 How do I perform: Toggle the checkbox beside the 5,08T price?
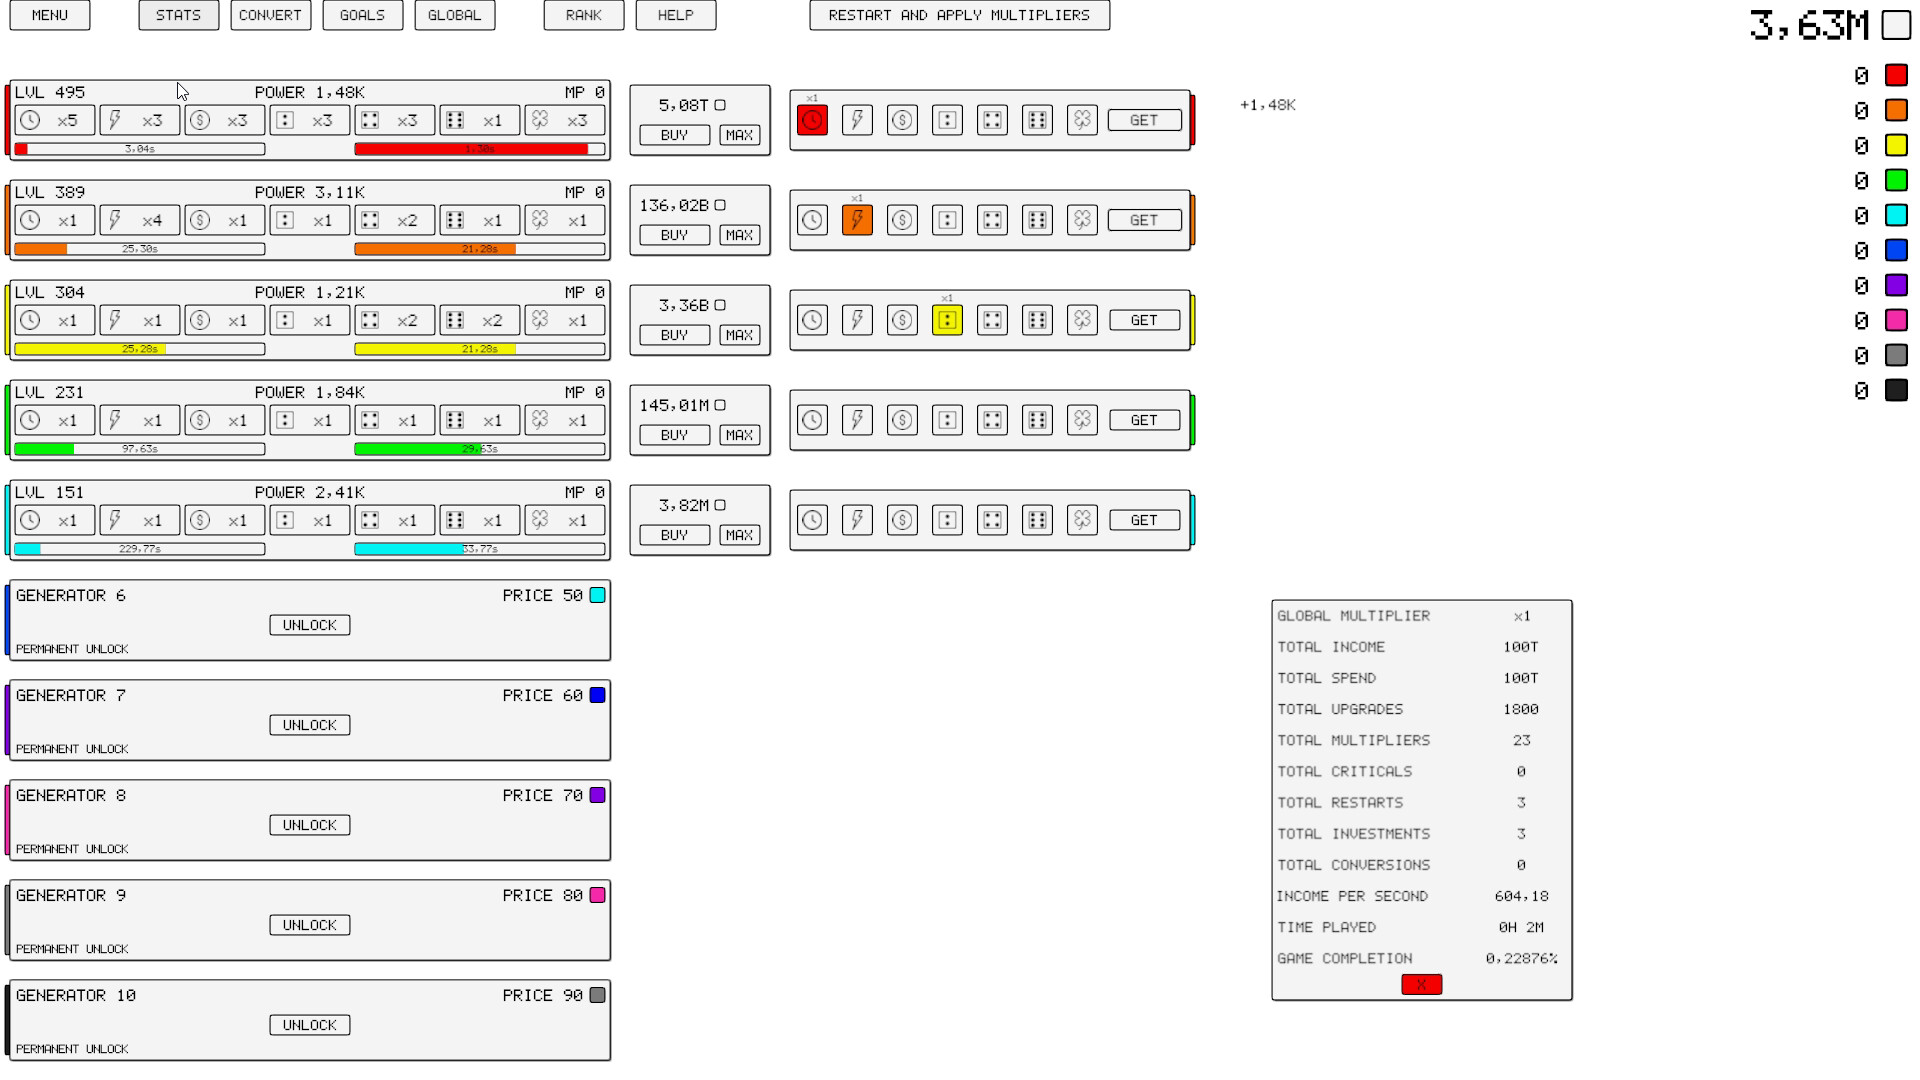tap(722, 104)
